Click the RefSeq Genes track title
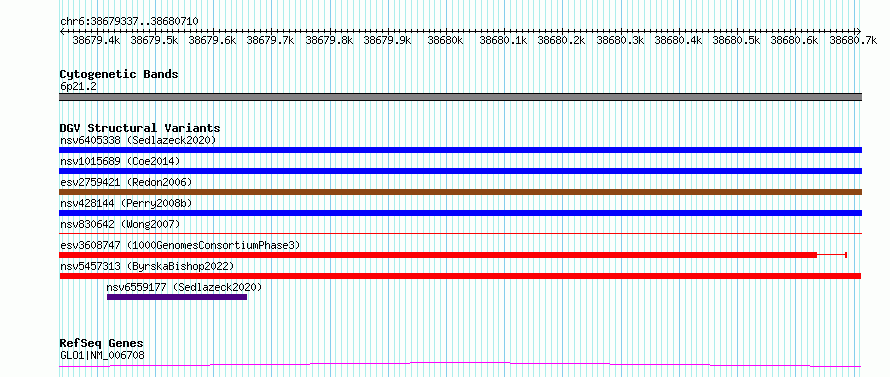 pyautogui.click(x=101, y=344)
